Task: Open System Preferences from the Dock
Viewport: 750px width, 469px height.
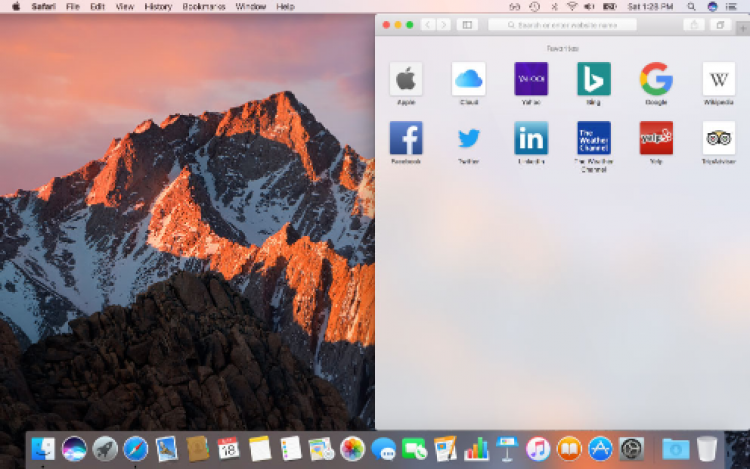Action: [631, 449]
